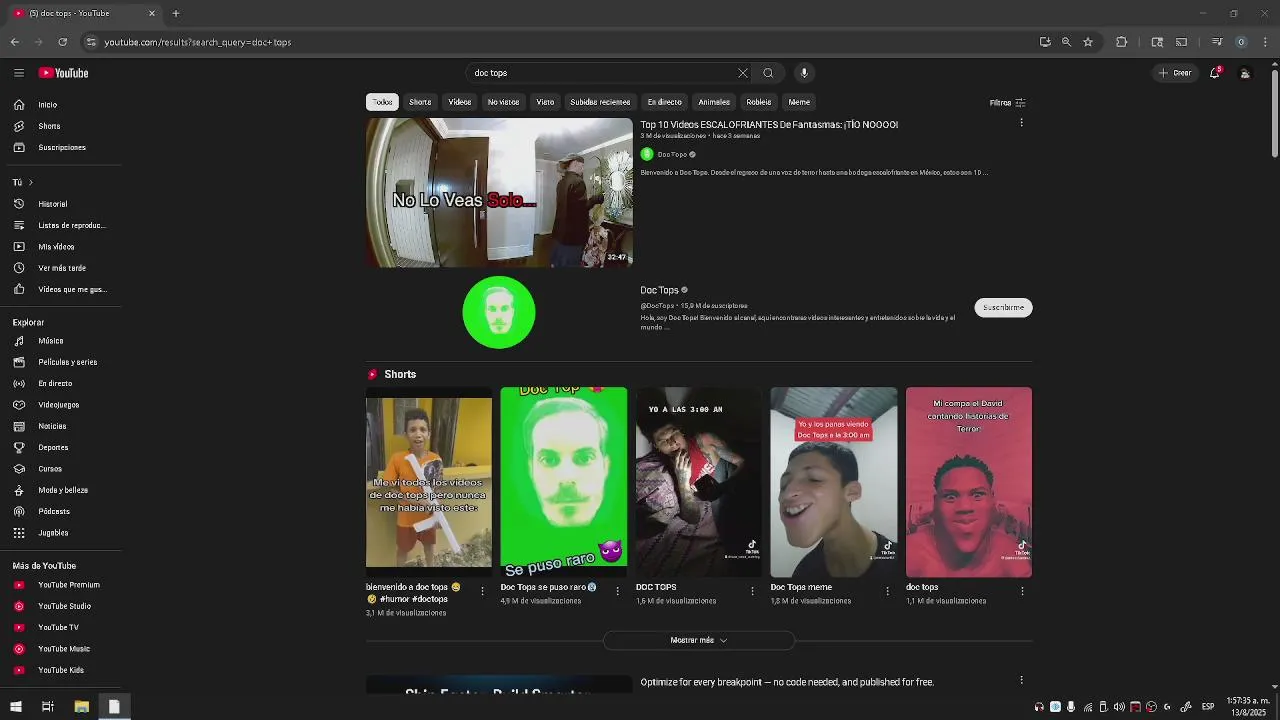
Task: Select the Roblela filter chip
Action: [759, 102]
